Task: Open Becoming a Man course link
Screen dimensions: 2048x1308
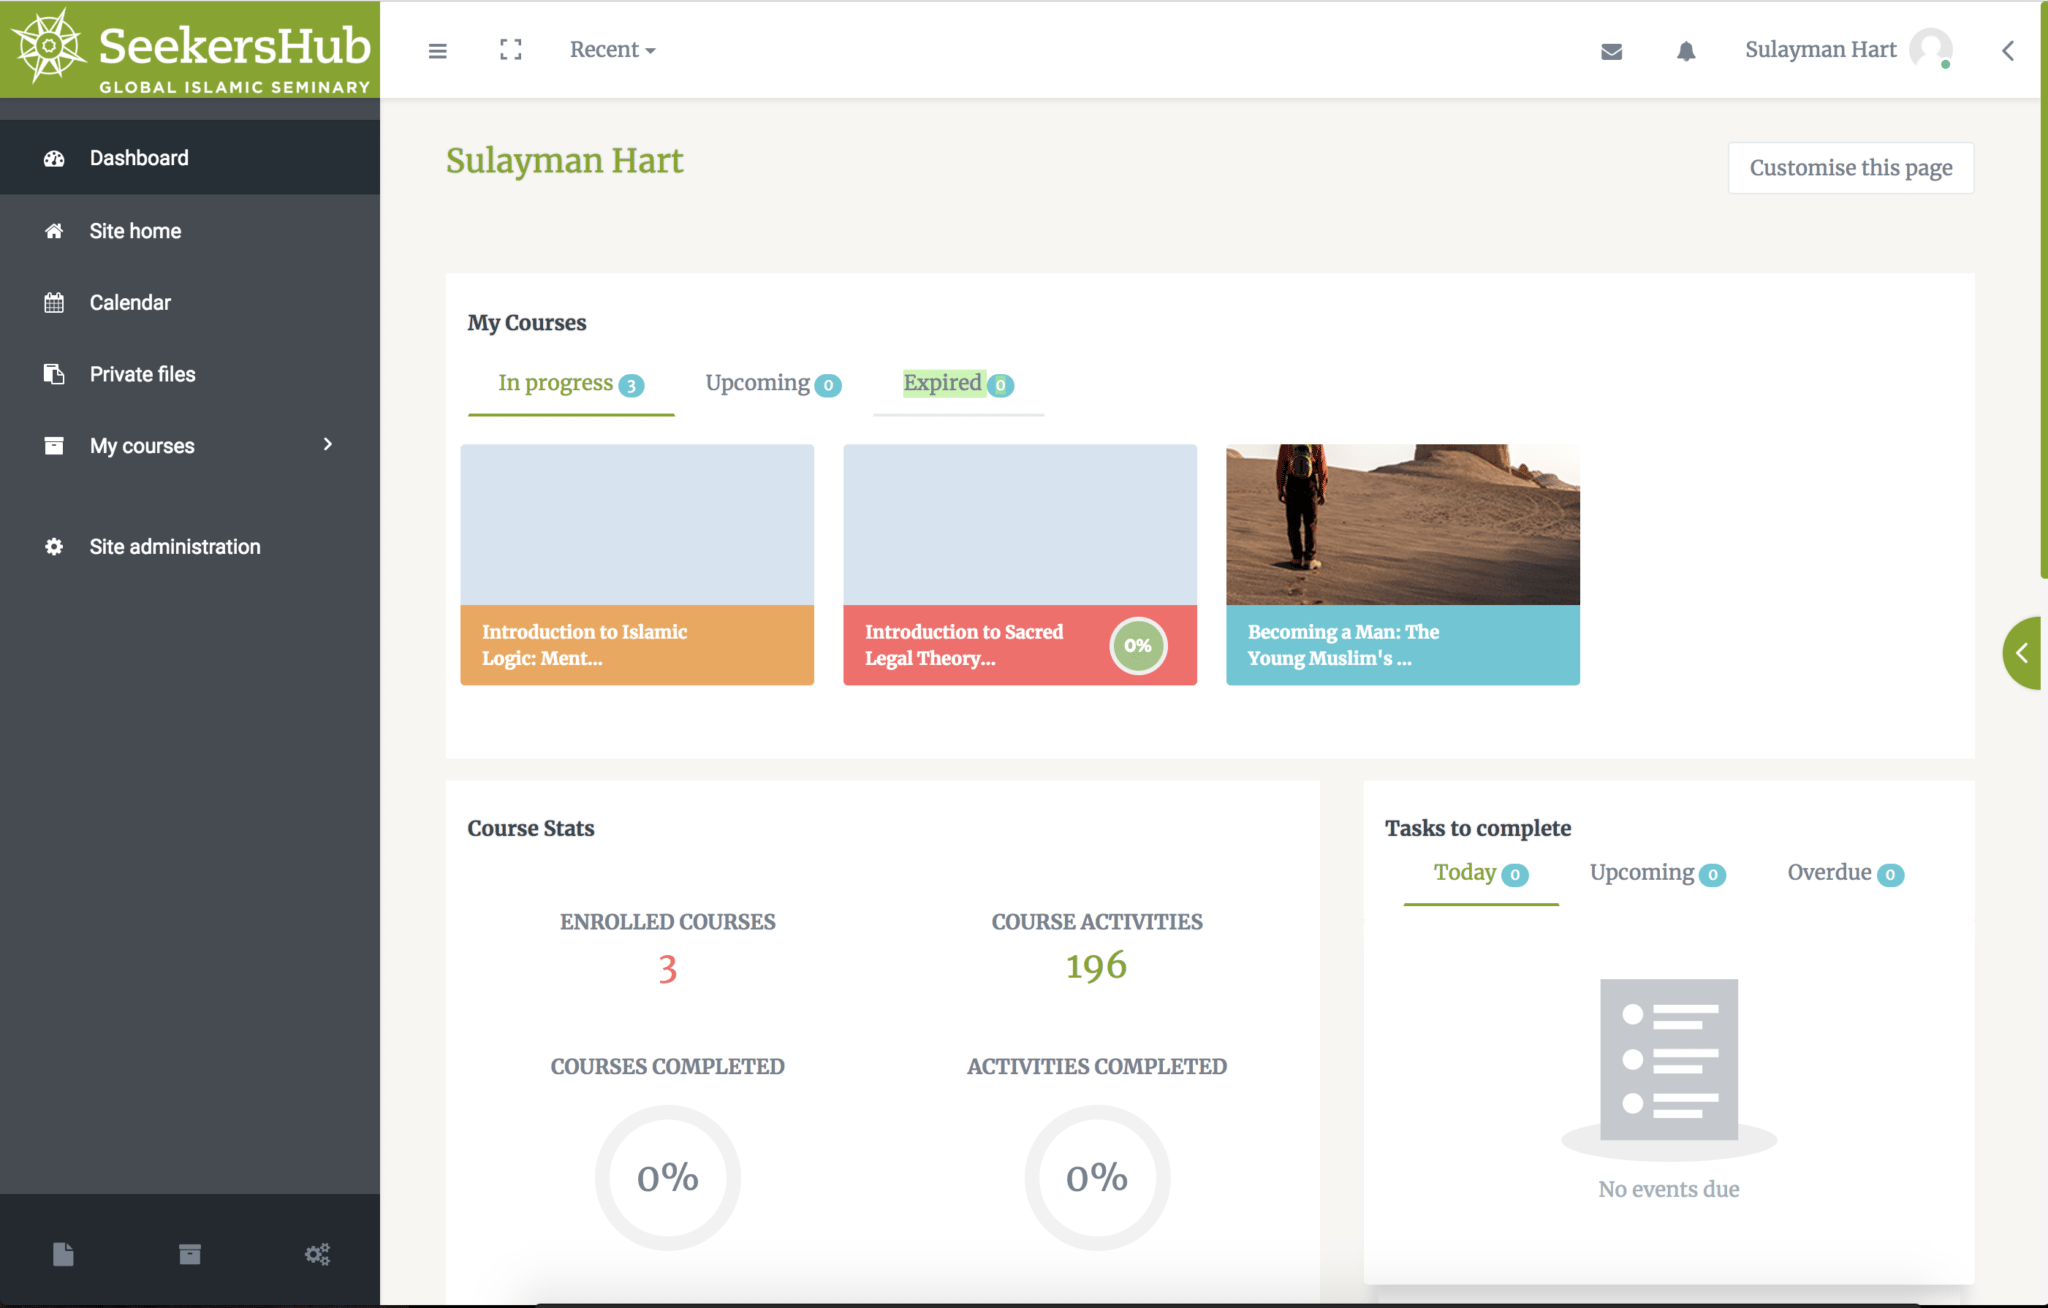Action: point(1343,645)
